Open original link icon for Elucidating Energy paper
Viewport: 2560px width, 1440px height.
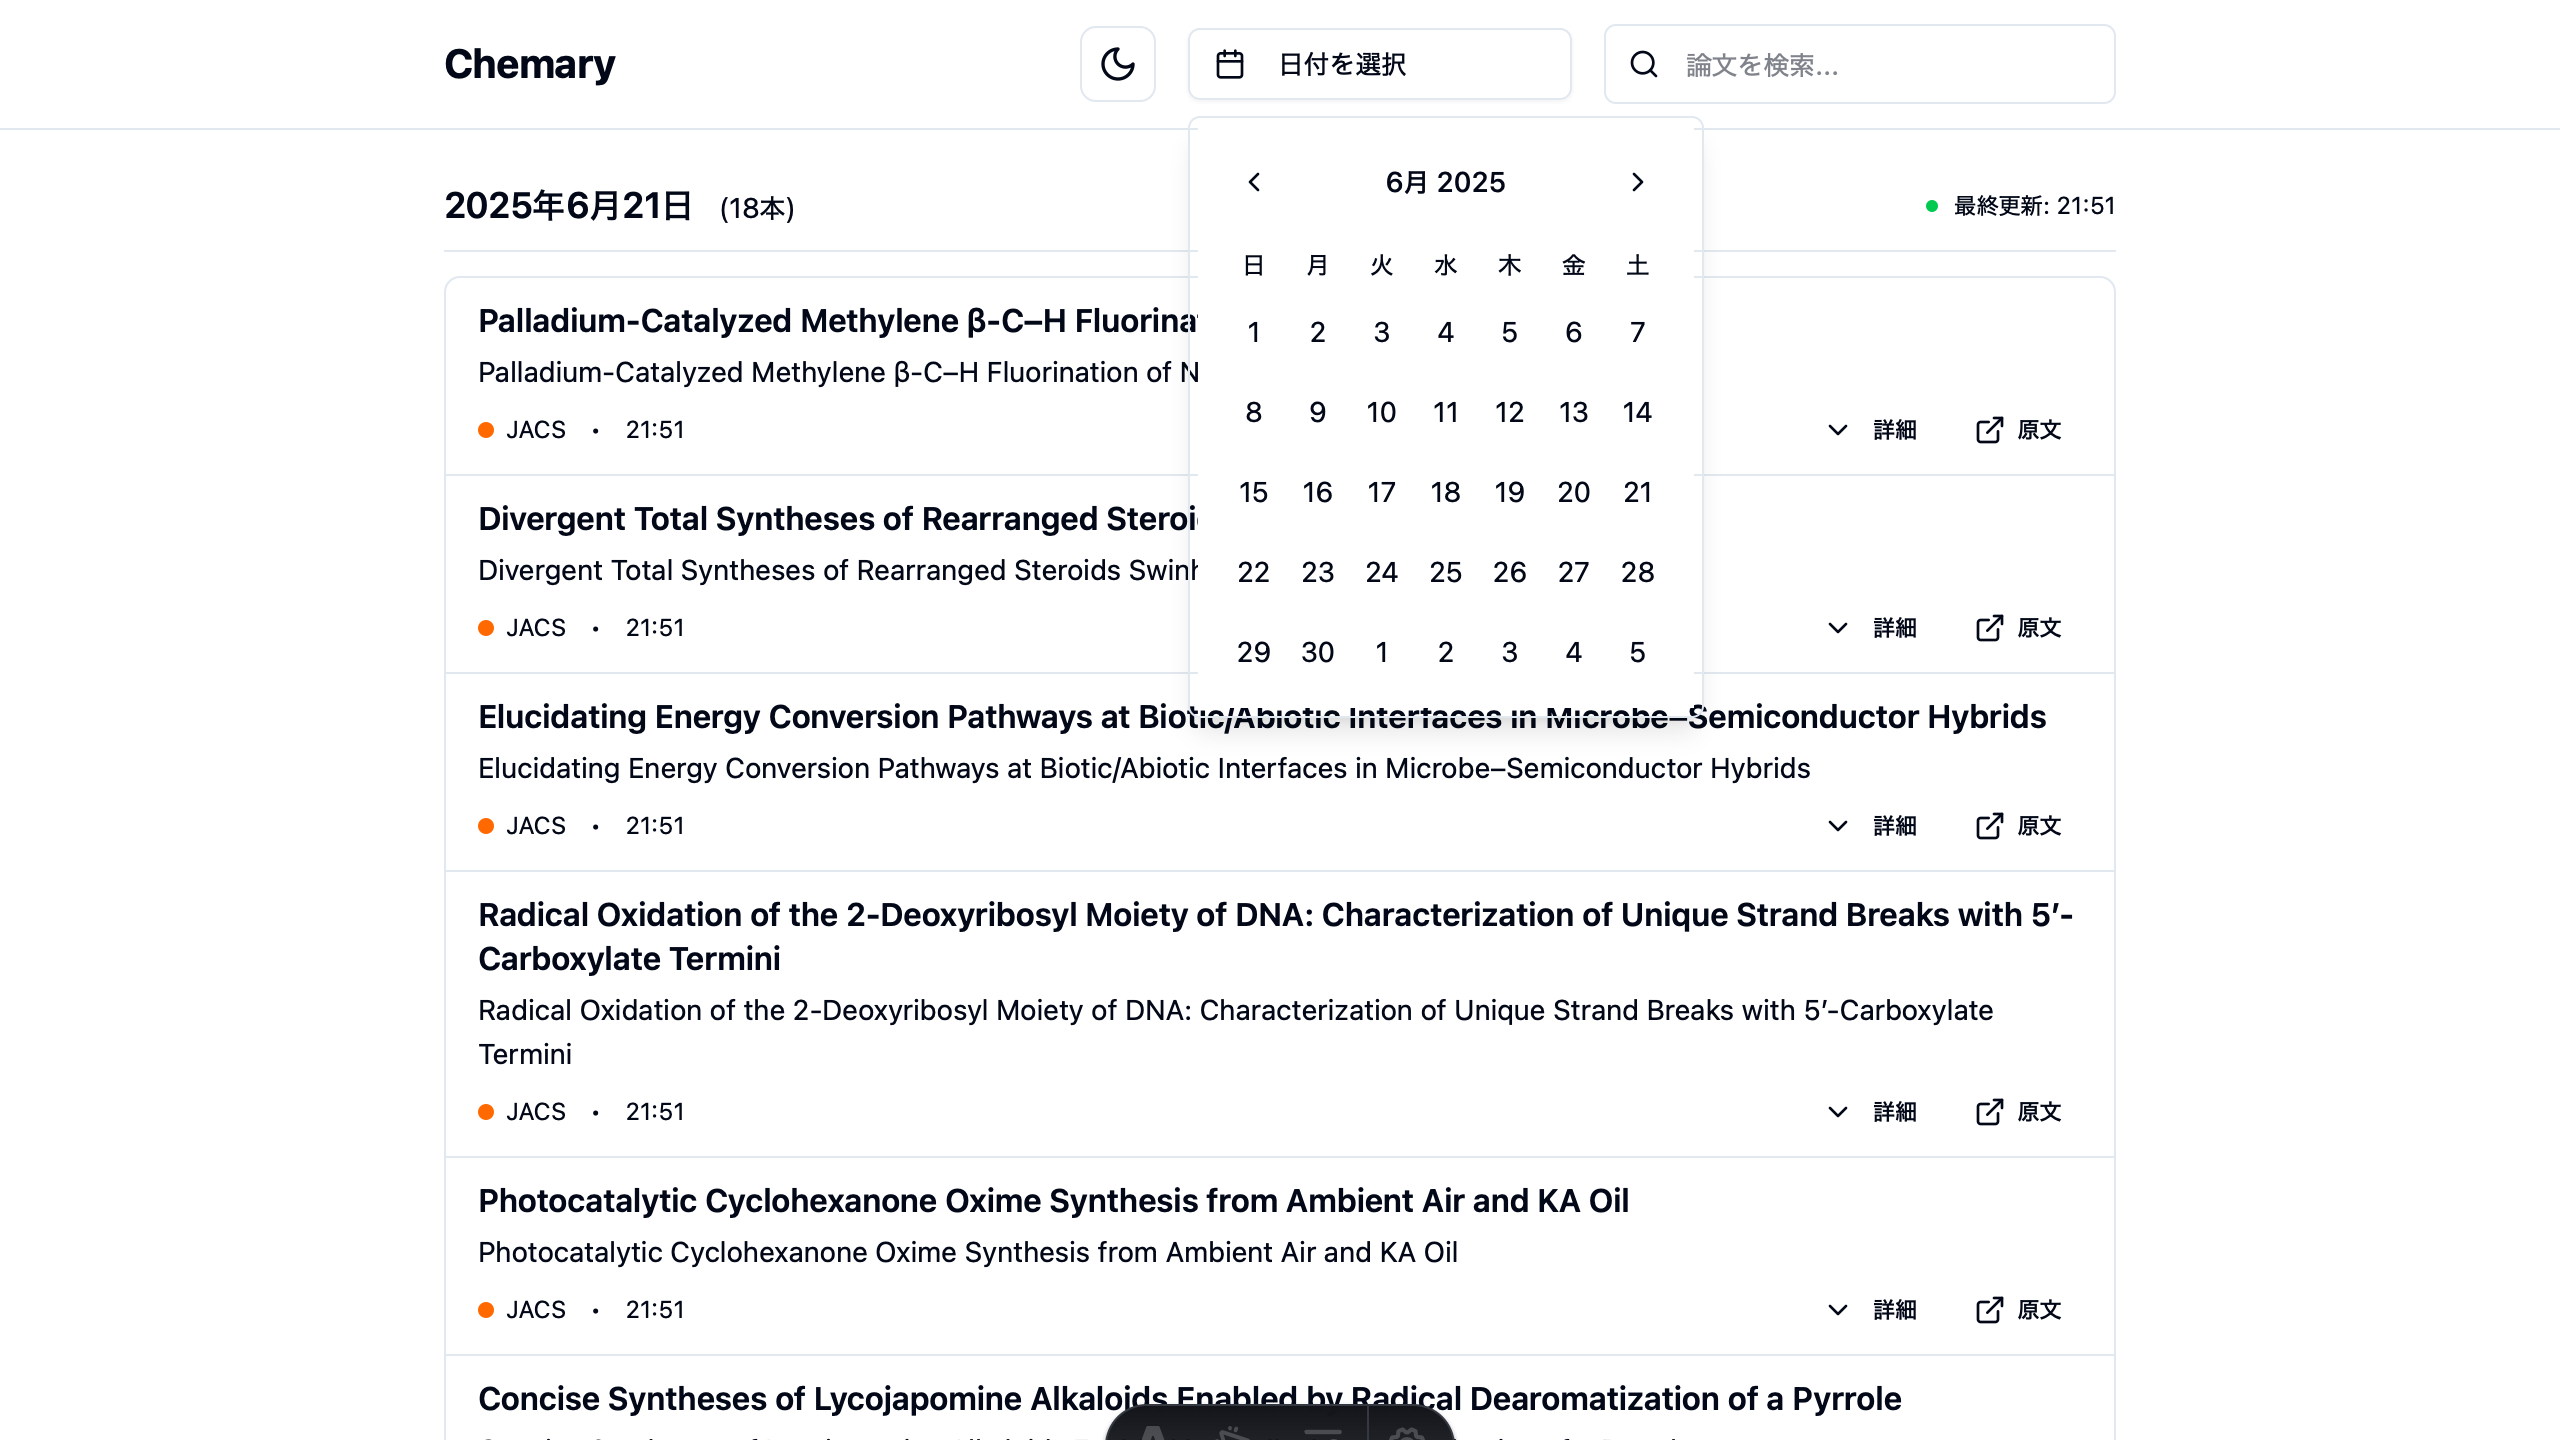coord(1989,826)
